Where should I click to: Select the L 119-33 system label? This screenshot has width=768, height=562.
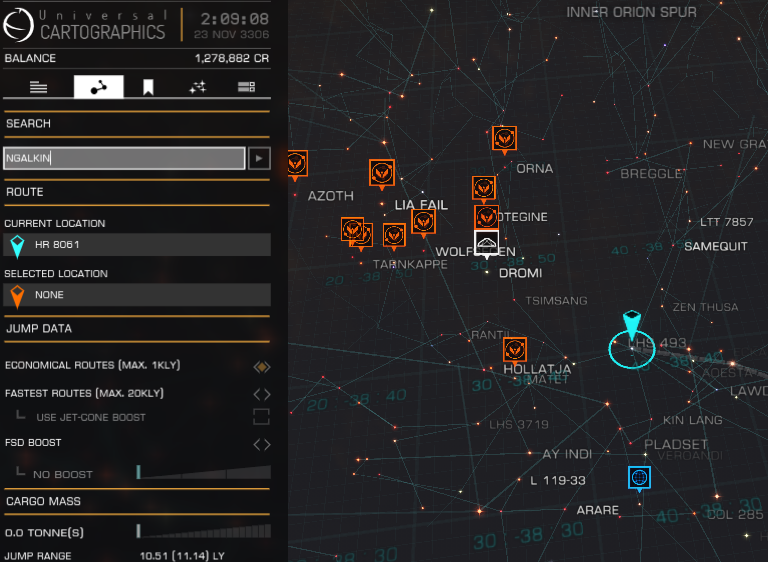(558, 481)
